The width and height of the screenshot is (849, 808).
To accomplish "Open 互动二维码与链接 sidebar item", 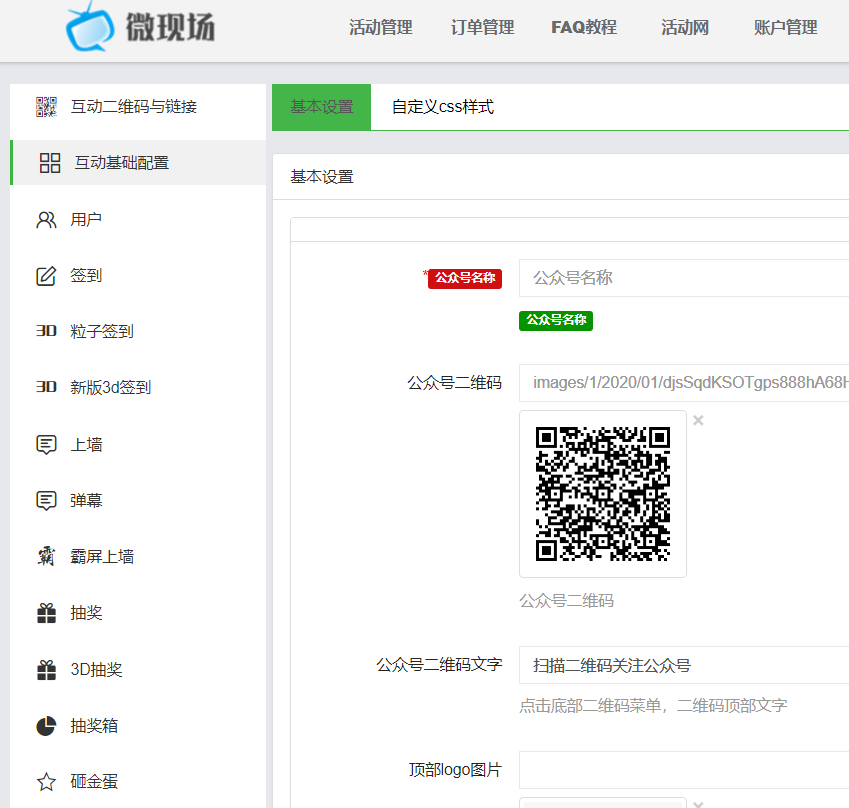I will (x=138, y=107).
